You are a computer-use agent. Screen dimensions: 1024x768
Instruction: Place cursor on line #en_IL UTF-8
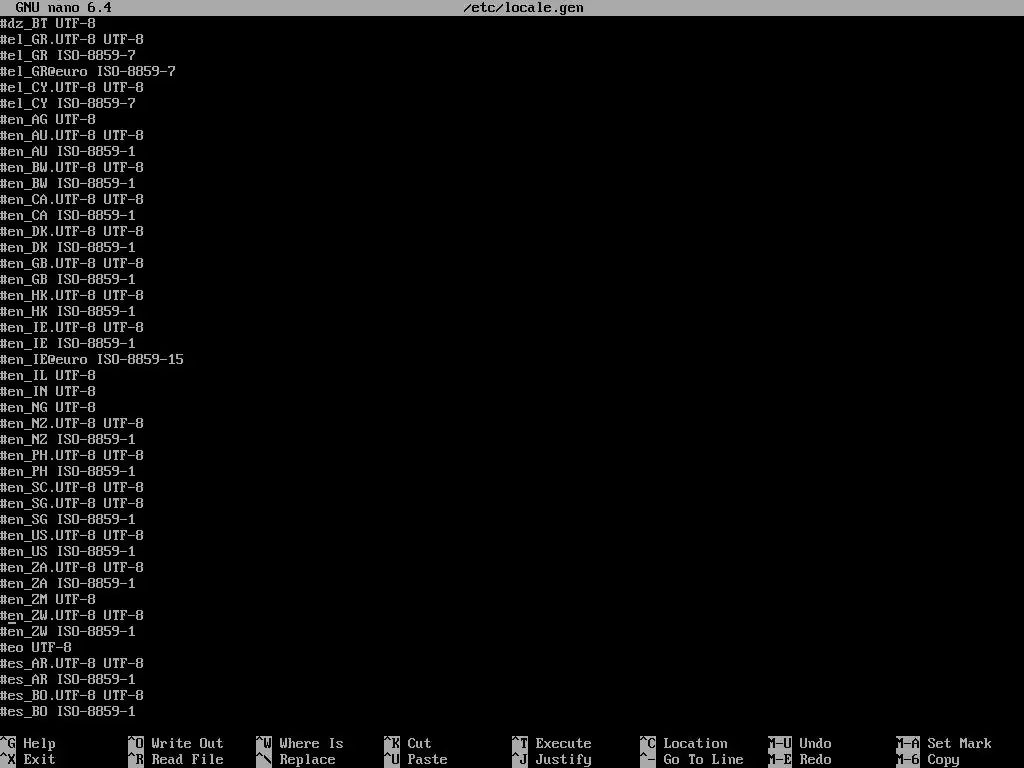[x=48, y=376]
